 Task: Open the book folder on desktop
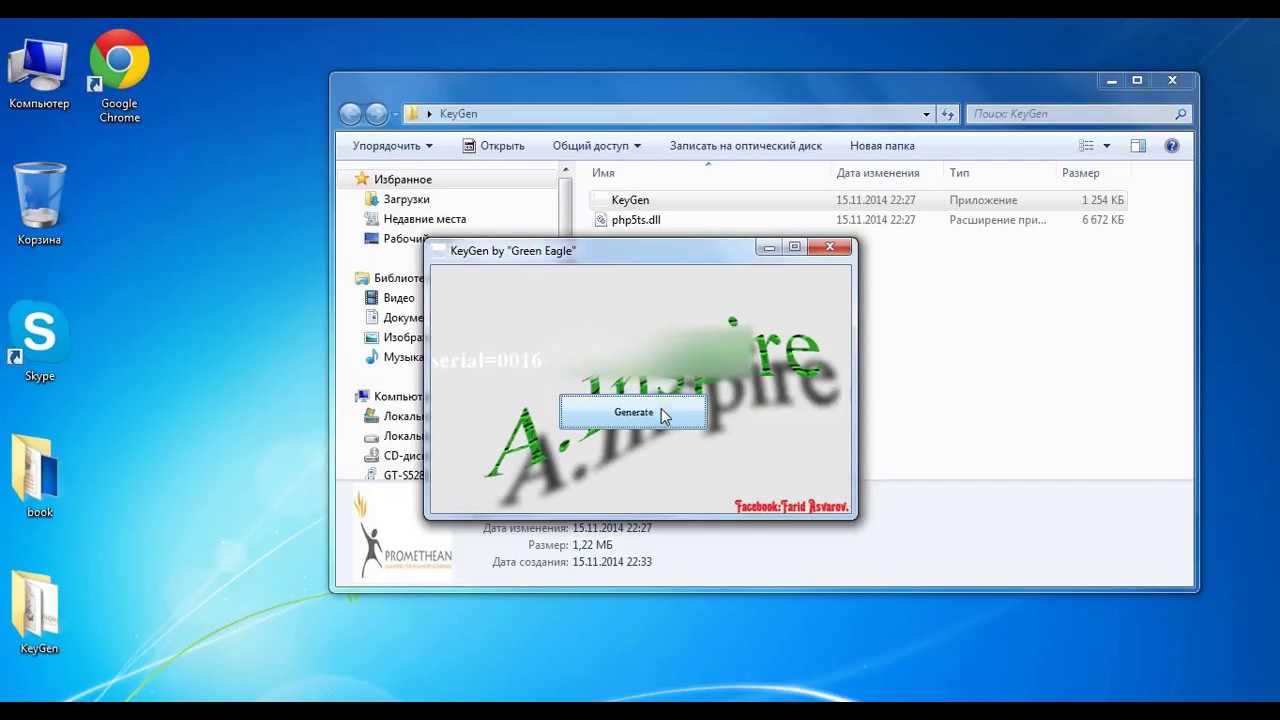(39, 477)
